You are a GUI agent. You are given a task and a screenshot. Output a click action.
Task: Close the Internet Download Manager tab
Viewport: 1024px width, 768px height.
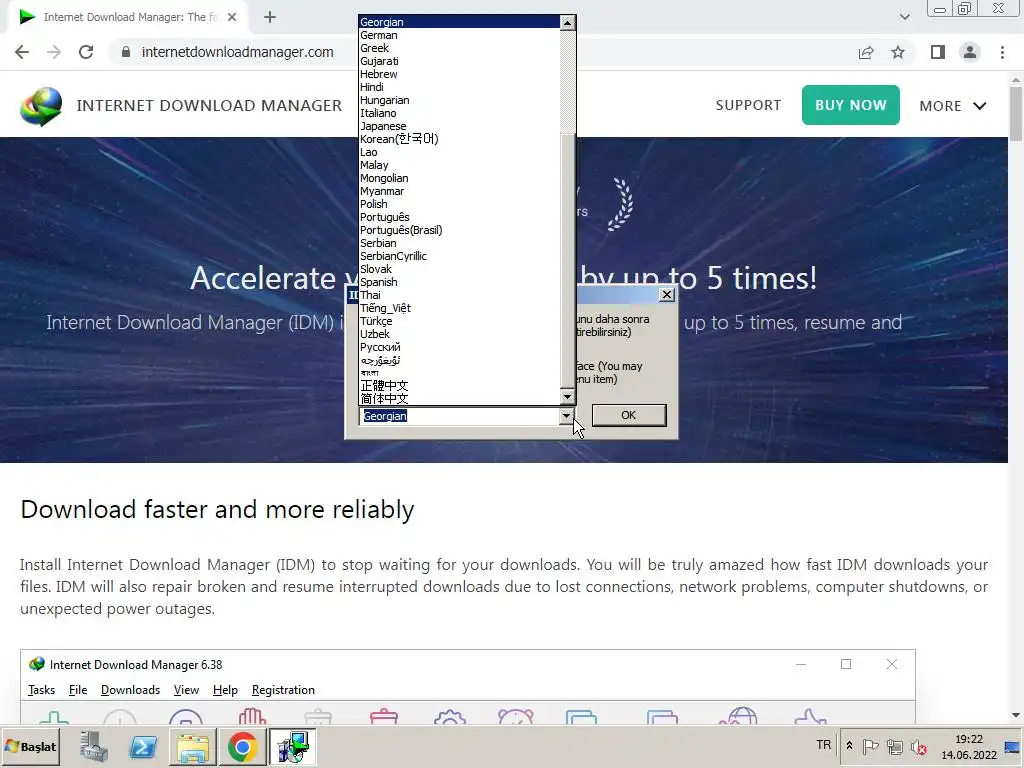click(232, 17)
